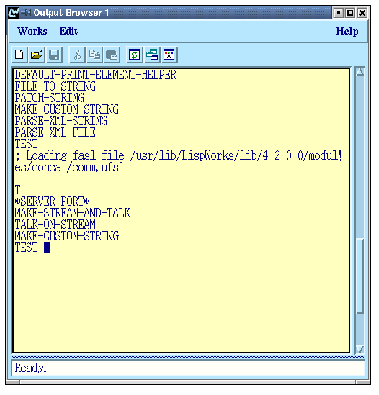Click the status bar at the bottom
This screenshot has height=395, width=379.
click(188, 368)
